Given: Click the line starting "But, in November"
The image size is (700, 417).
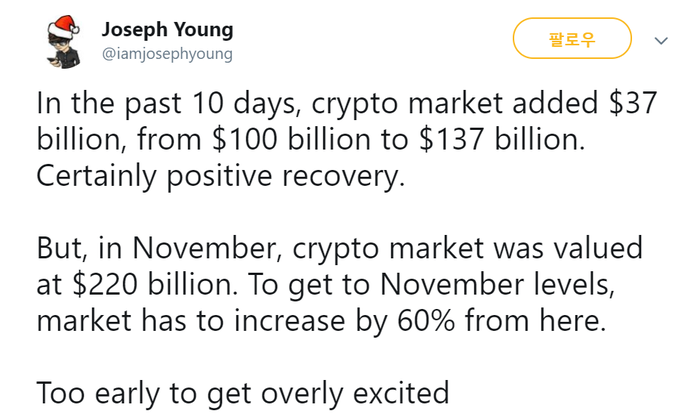Looking at the screenshot, I should point(339,249).
